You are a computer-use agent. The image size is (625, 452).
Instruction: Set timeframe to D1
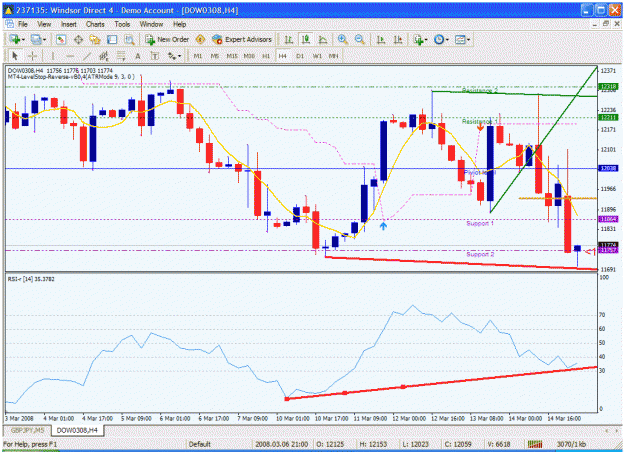[x=300, y=56]
